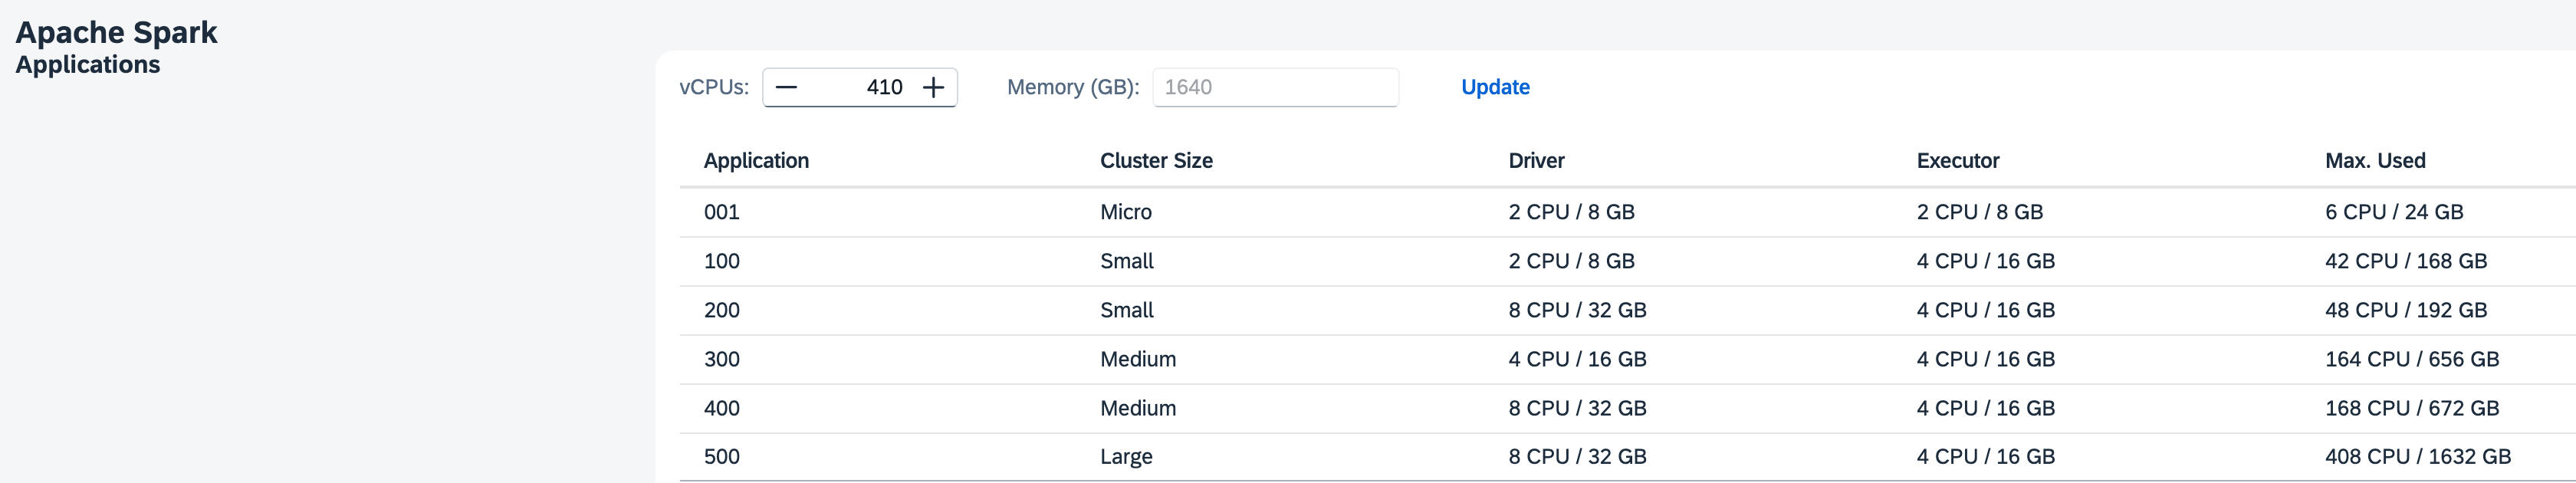Image resolution: width=2576 pixels, height=483 pixels.
Task: Click the Max. Used column header
Action: point(2375,161)
